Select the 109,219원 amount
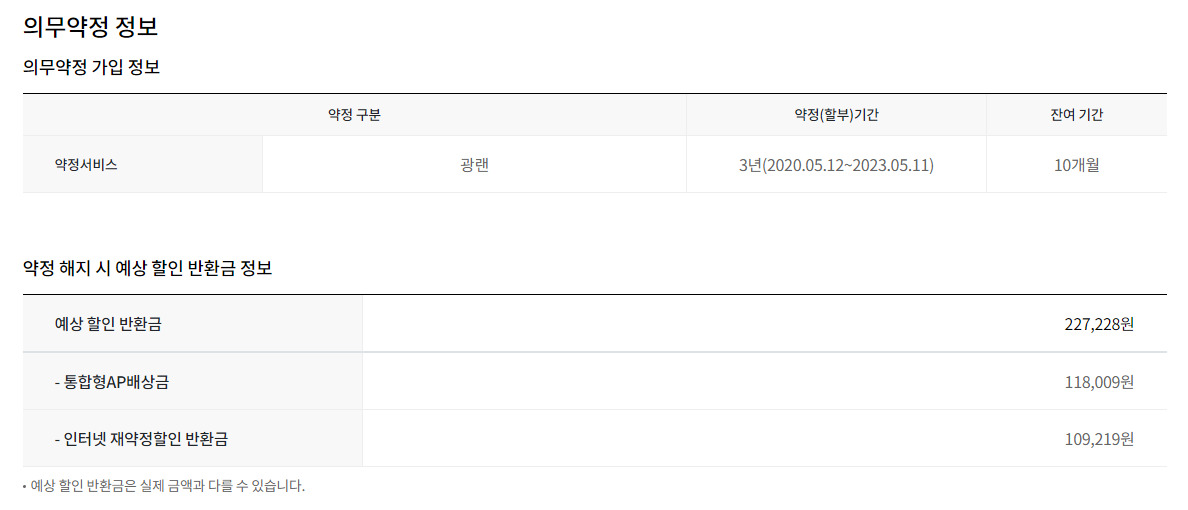The width and height of the screenshot is (1188, 510). tap(1099, 438)
